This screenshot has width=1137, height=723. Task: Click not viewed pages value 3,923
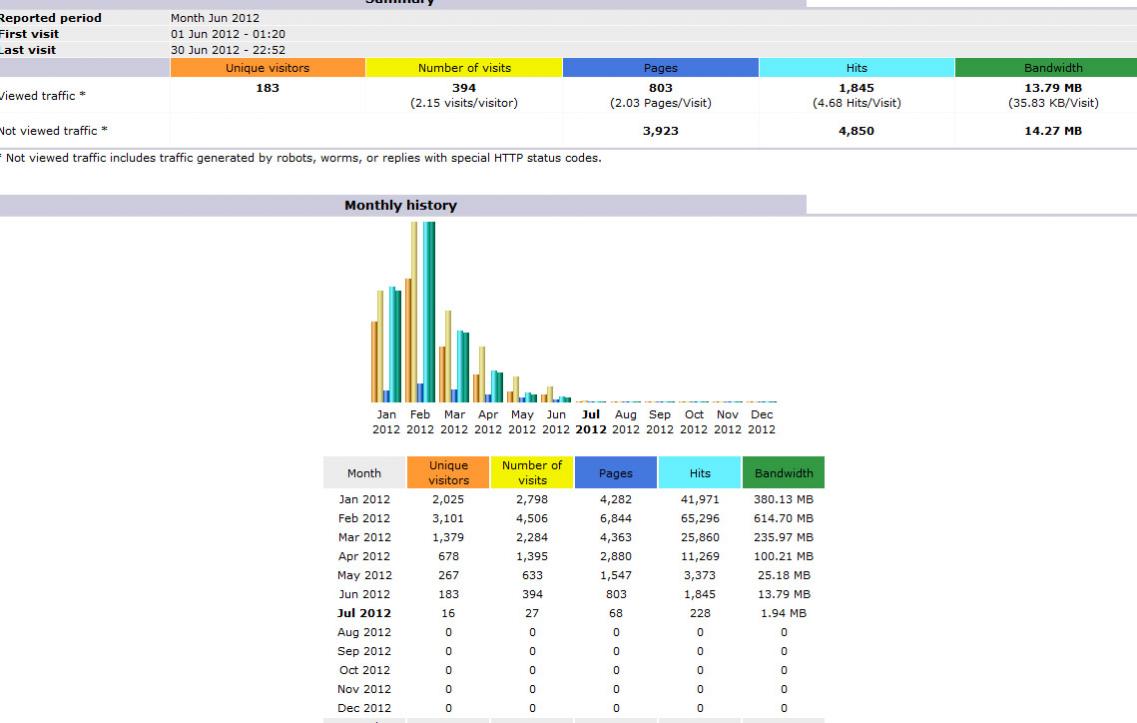pyautogui.click(x=661, y=131)
